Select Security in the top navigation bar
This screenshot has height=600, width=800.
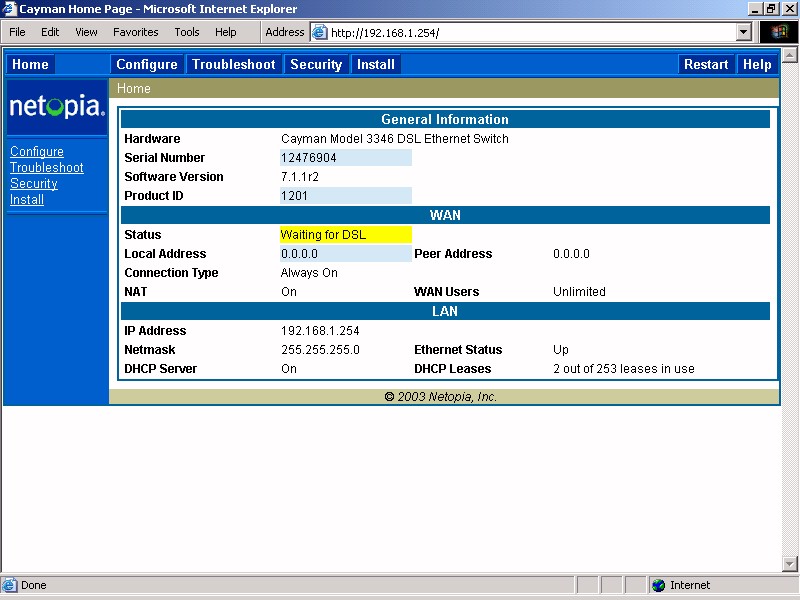(316, 64)
